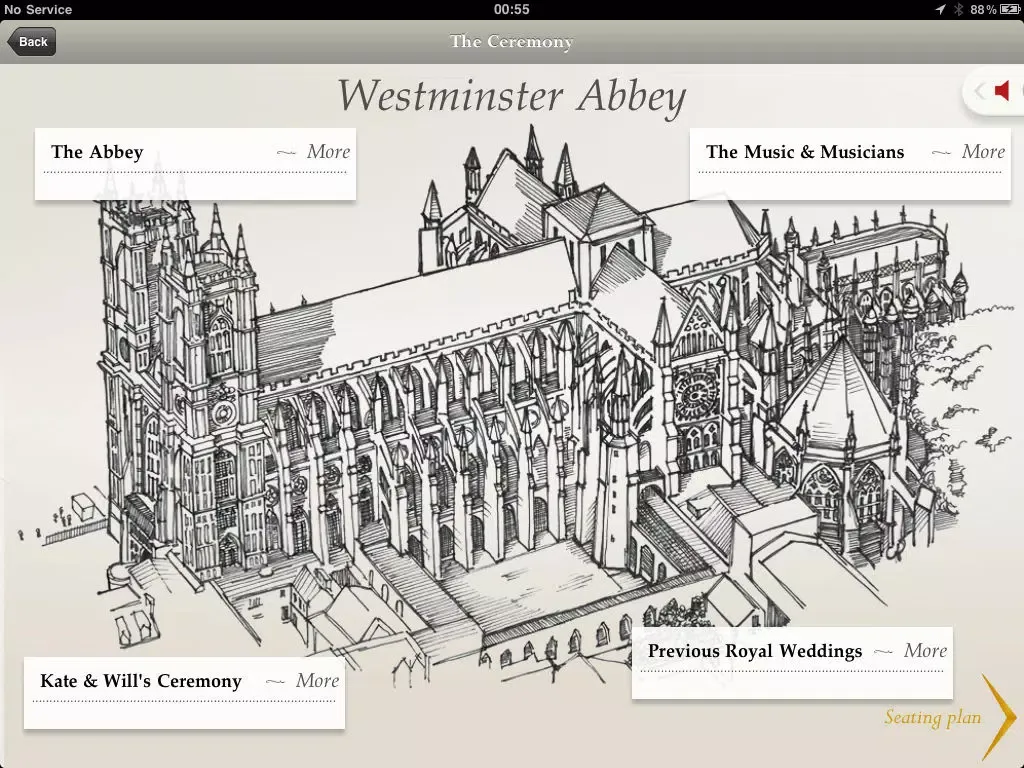Select Previous Royal Weddings title

click(755, 651)
